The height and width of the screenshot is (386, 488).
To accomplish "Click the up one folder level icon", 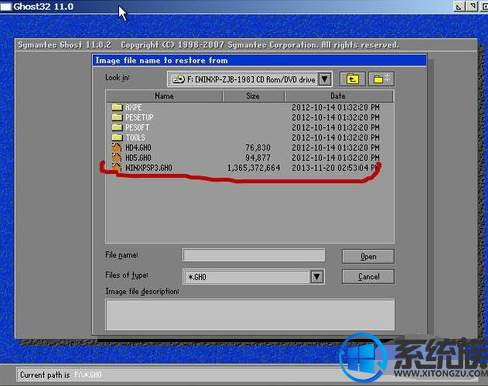I will (x=352, y=79).
